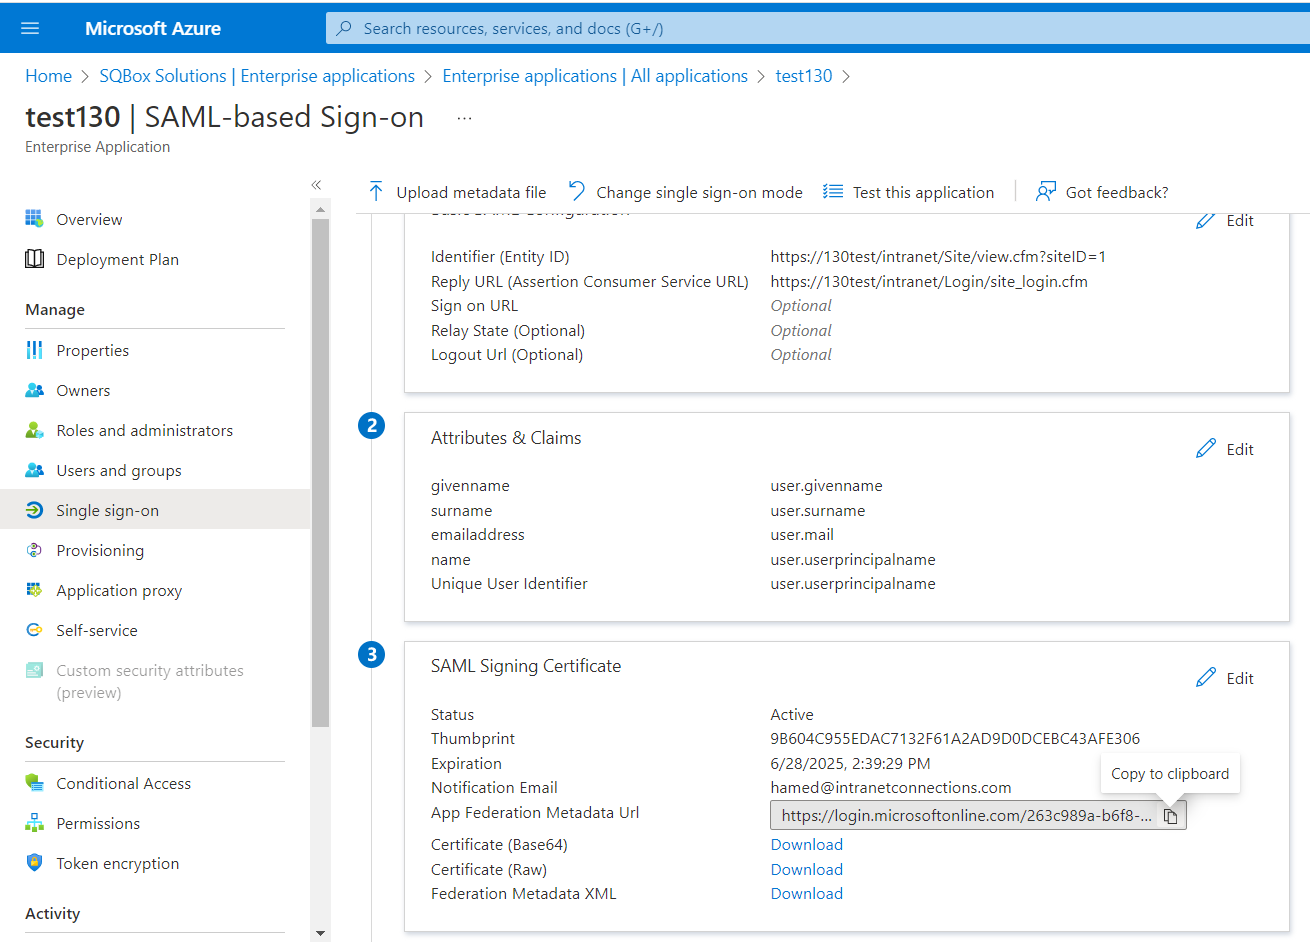
Task: Open the Owners page
Action: click(83, 390)
